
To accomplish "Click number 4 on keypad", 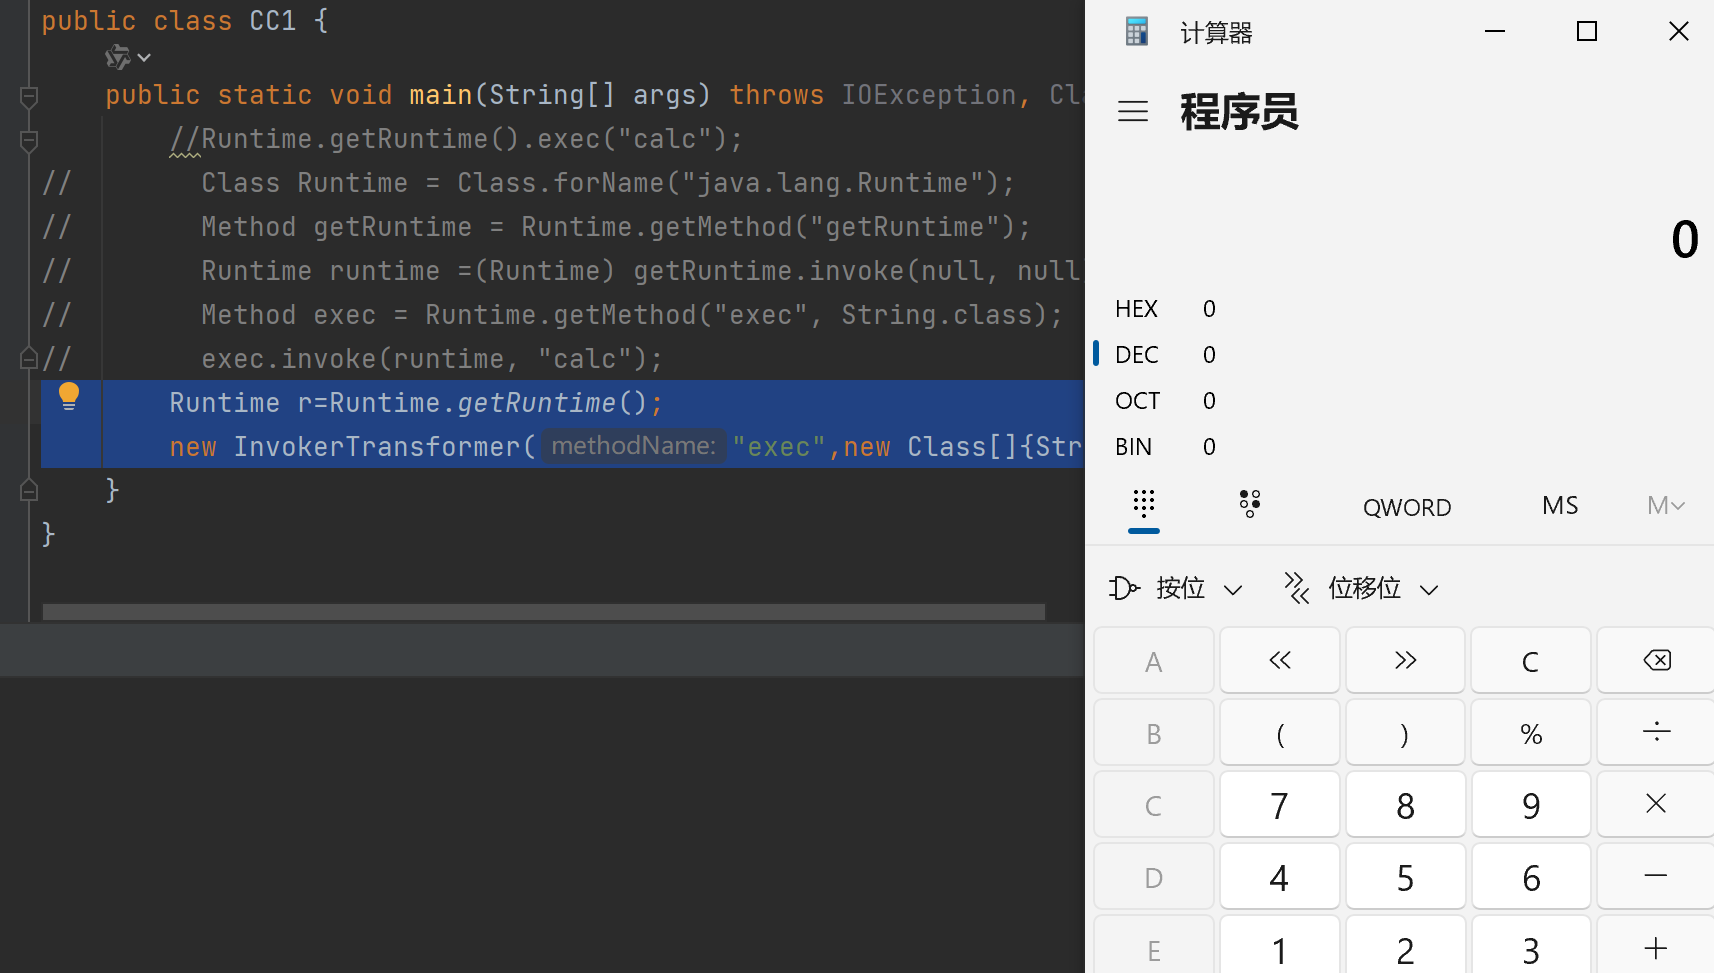I will pyautogui.click(x=1280, y=877).
